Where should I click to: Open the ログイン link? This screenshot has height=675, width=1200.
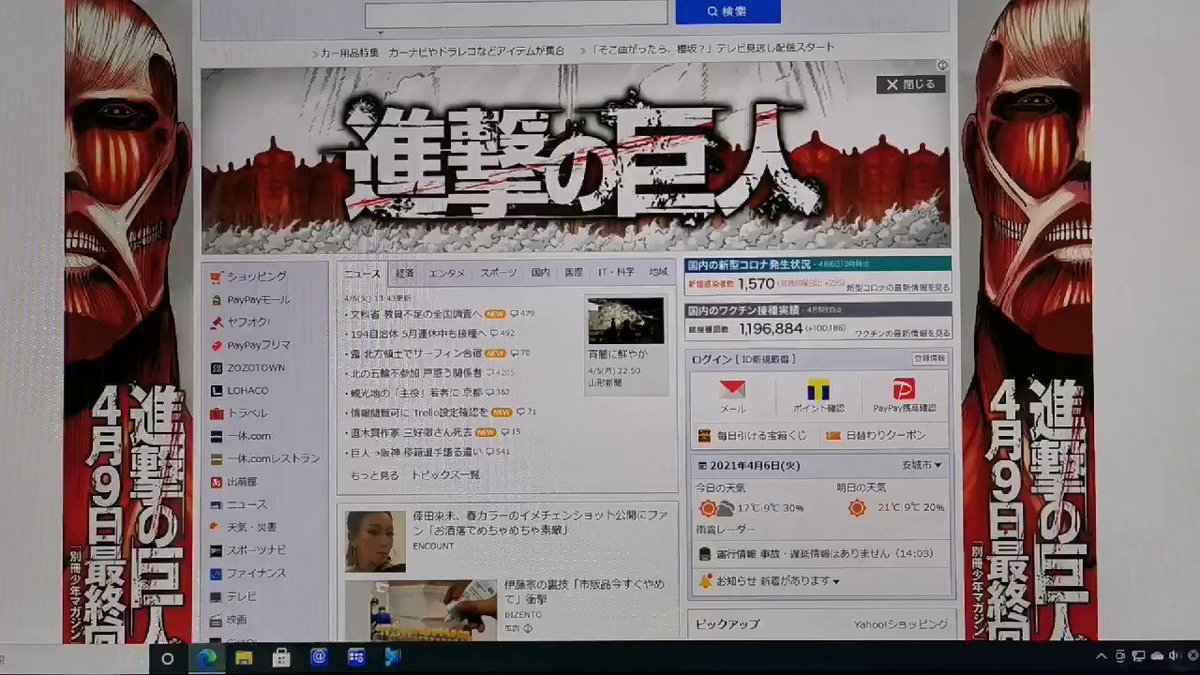(x=711, y=359)
